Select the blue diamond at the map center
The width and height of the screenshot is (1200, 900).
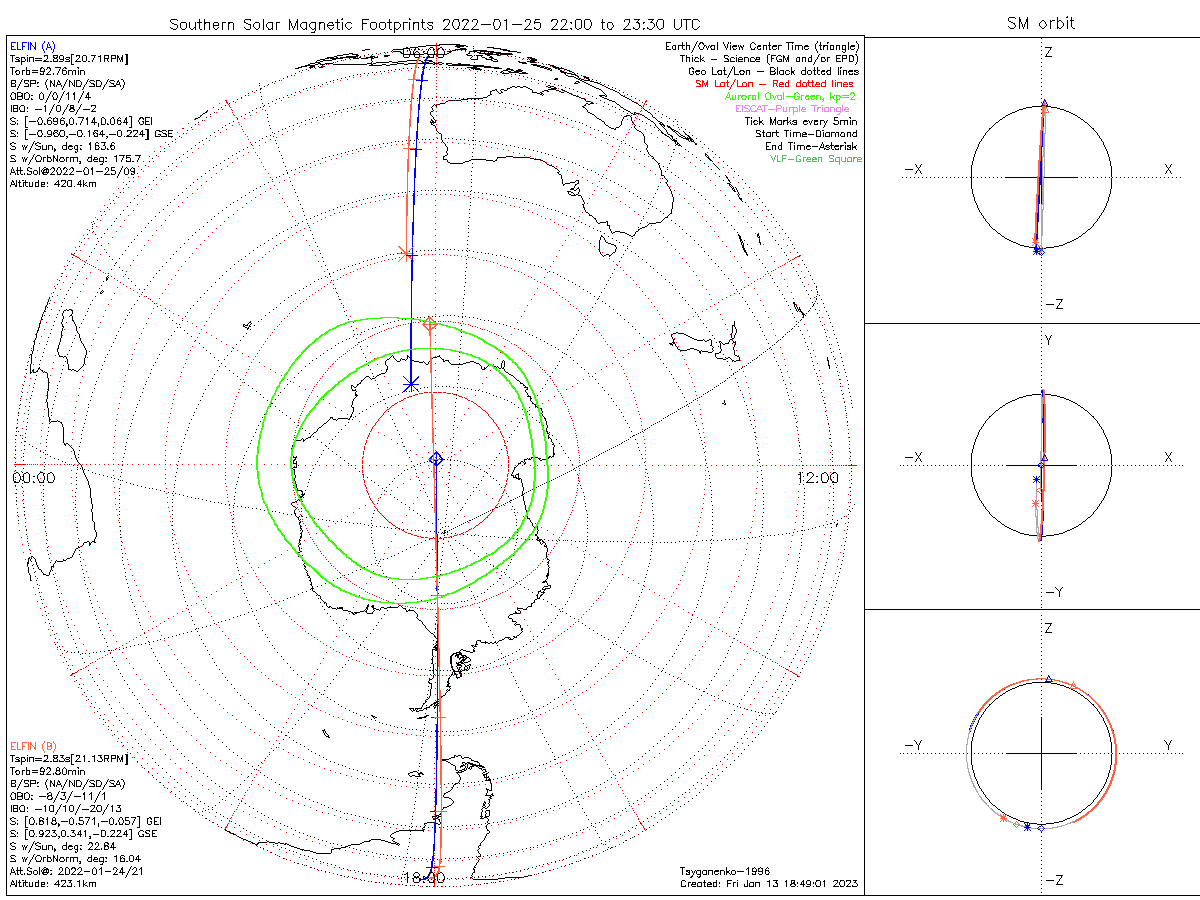[436, 458]
